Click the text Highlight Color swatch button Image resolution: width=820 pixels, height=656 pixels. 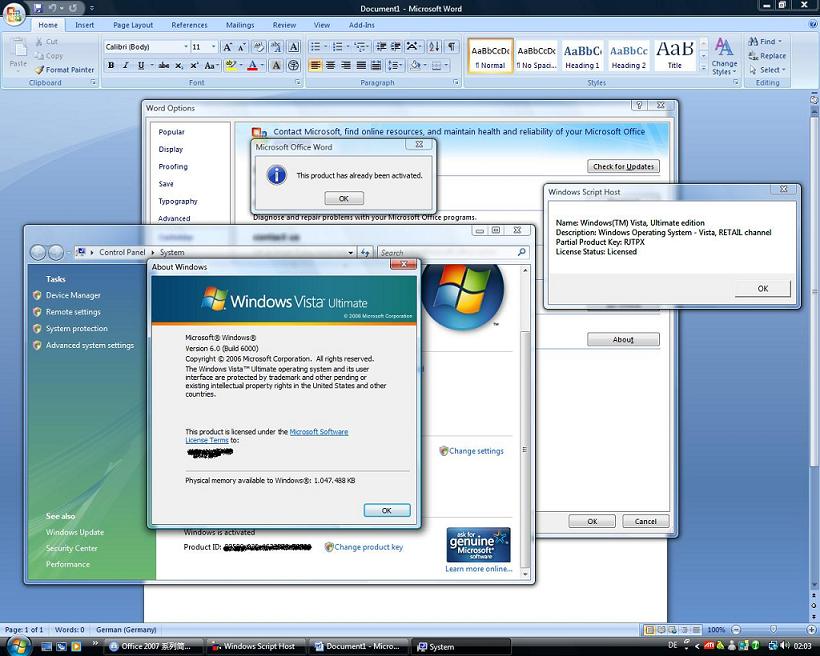(x=230, y=65)
